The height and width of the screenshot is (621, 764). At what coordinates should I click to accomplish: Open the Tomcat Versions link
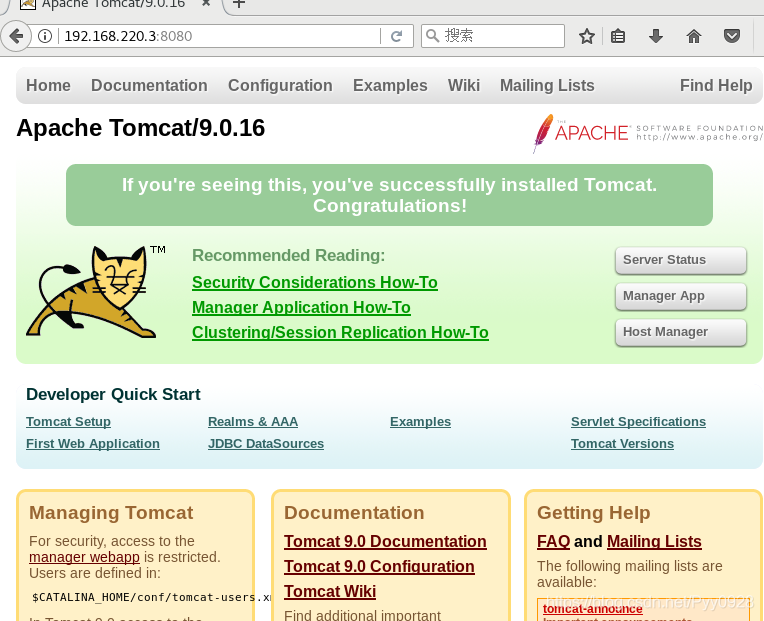(x=622, y=444)
